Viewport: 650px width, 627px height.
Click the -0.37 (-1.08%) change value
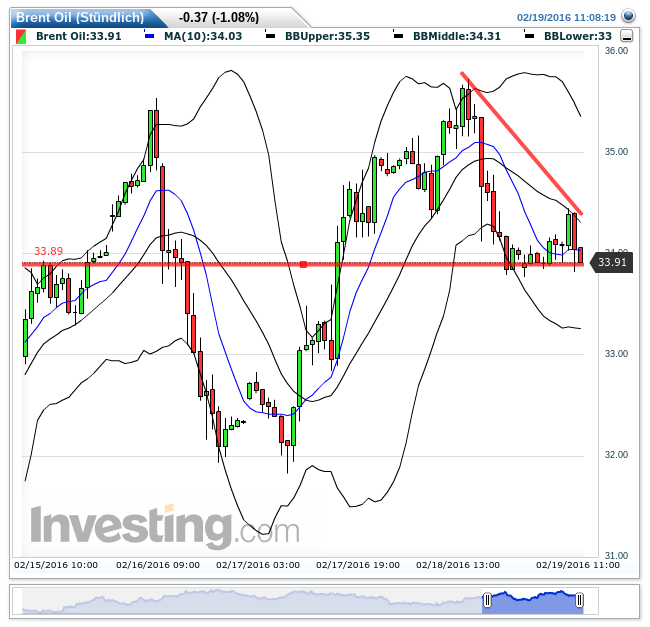point(217,17)
